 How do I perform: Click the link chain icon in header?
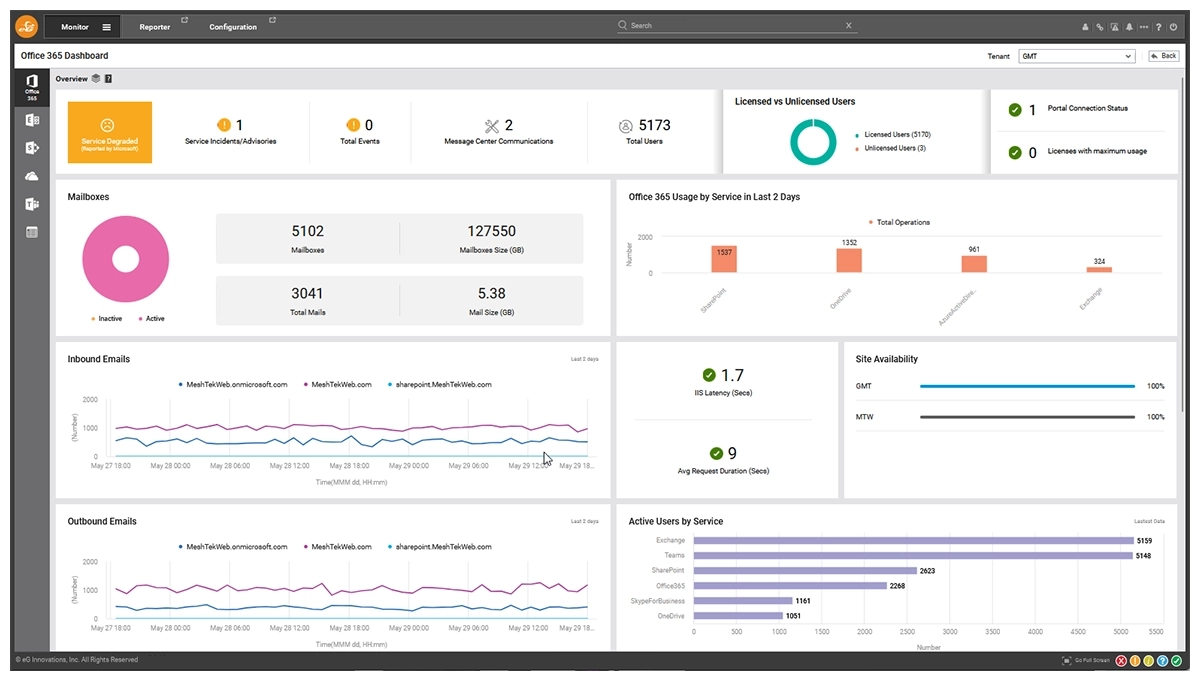pos(1100,27)
